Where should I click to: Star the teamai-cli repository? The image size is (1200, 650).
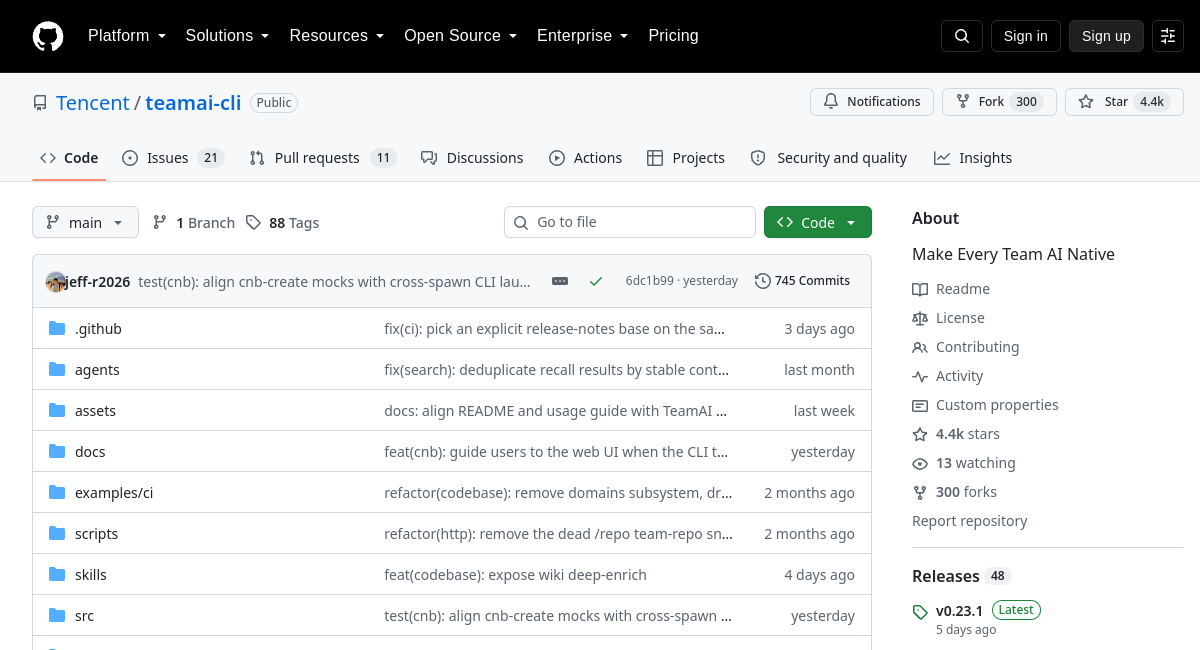[1124, 102]
